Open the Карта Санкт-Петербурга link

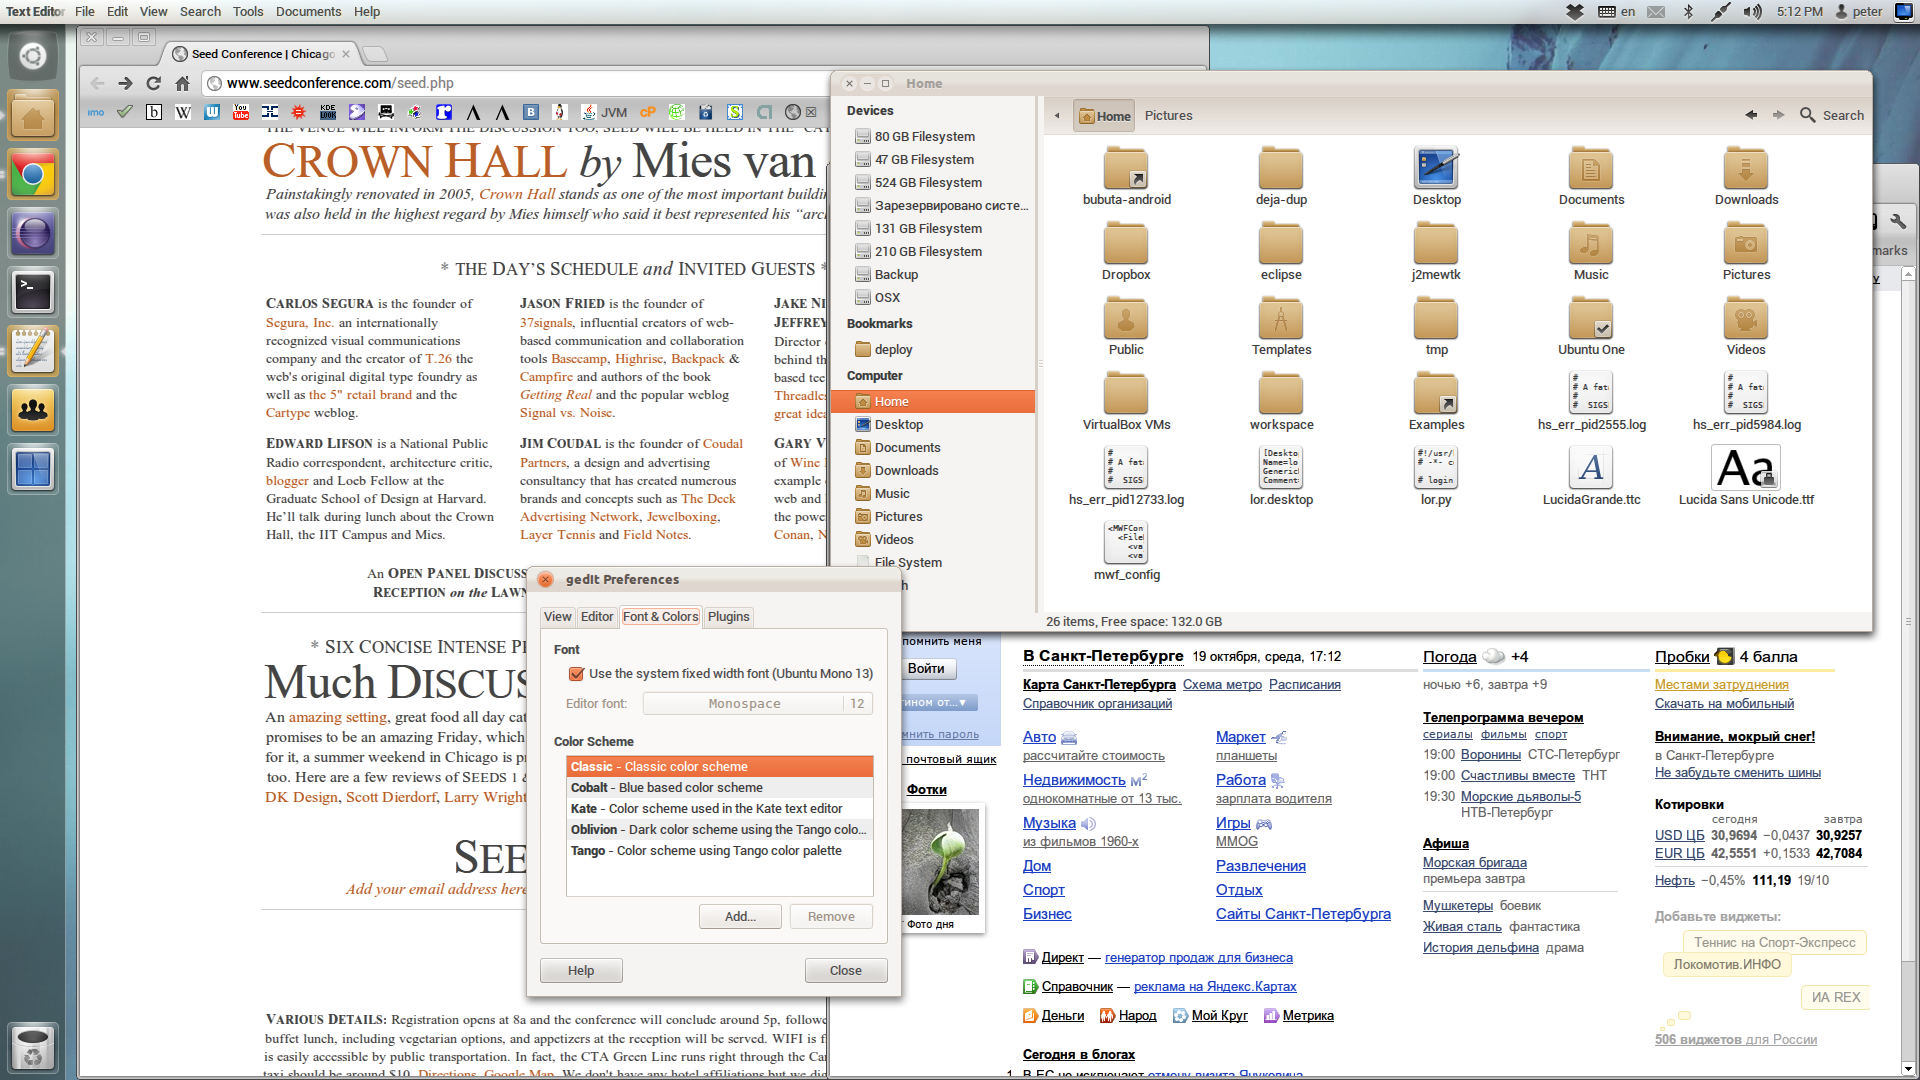(x=1099, y=685)
